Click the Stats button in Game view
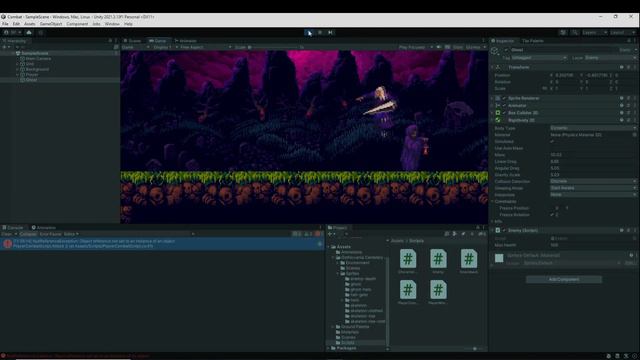640x360 pixels. click(x=458, y=47)
